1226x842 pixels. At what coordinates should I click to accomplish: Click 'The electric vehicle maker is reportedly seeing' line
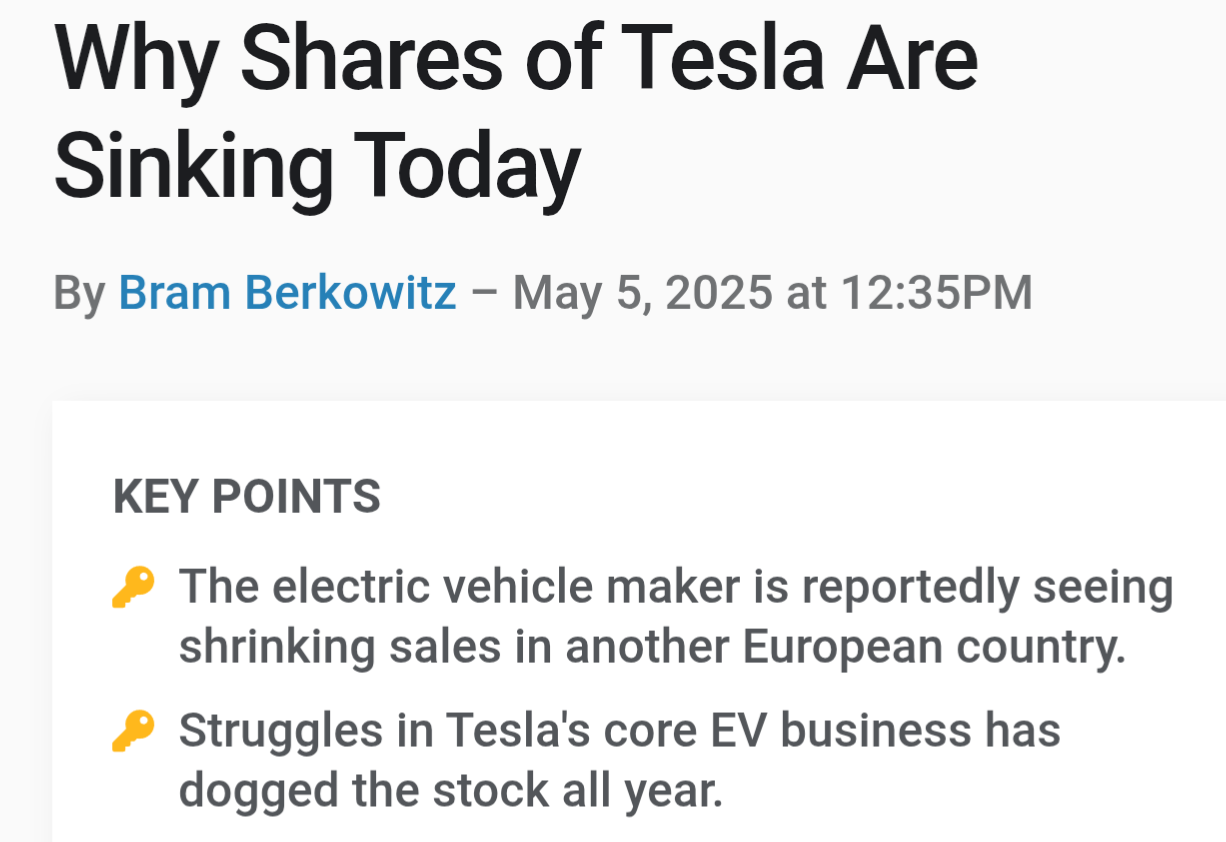point(676,588)
